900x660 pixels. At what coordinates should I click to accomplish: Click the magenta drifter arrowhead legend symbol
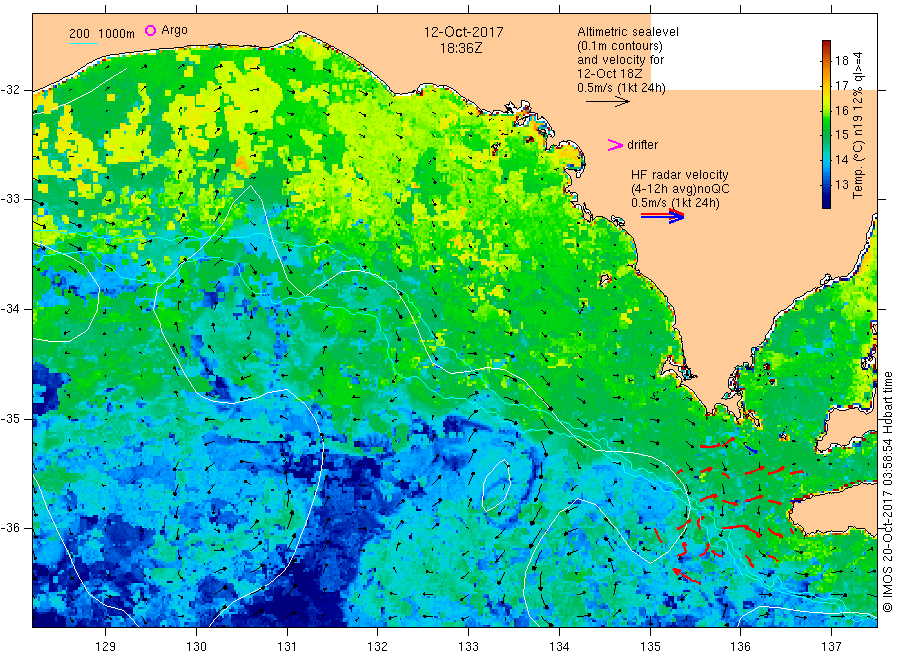pyautogui.click(x=615, y=145)
